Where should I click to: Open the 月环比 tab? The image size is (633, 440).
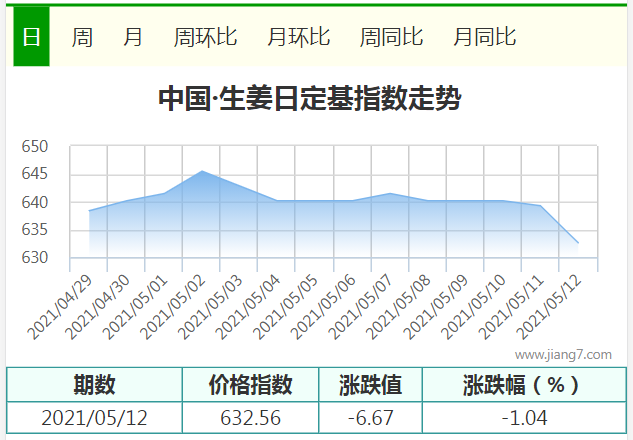click(298, 37)
